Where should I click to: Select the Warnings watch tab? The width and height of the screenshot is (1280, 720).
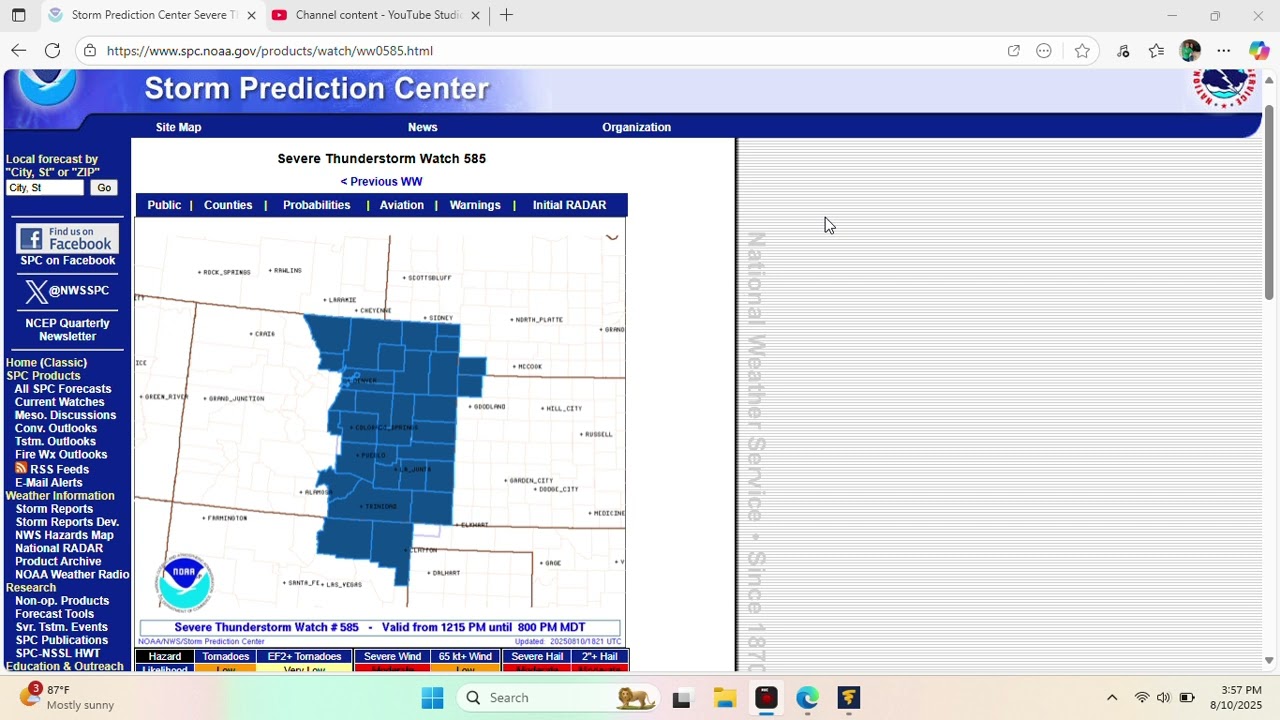pyautogui.click(x=475, y=205)
